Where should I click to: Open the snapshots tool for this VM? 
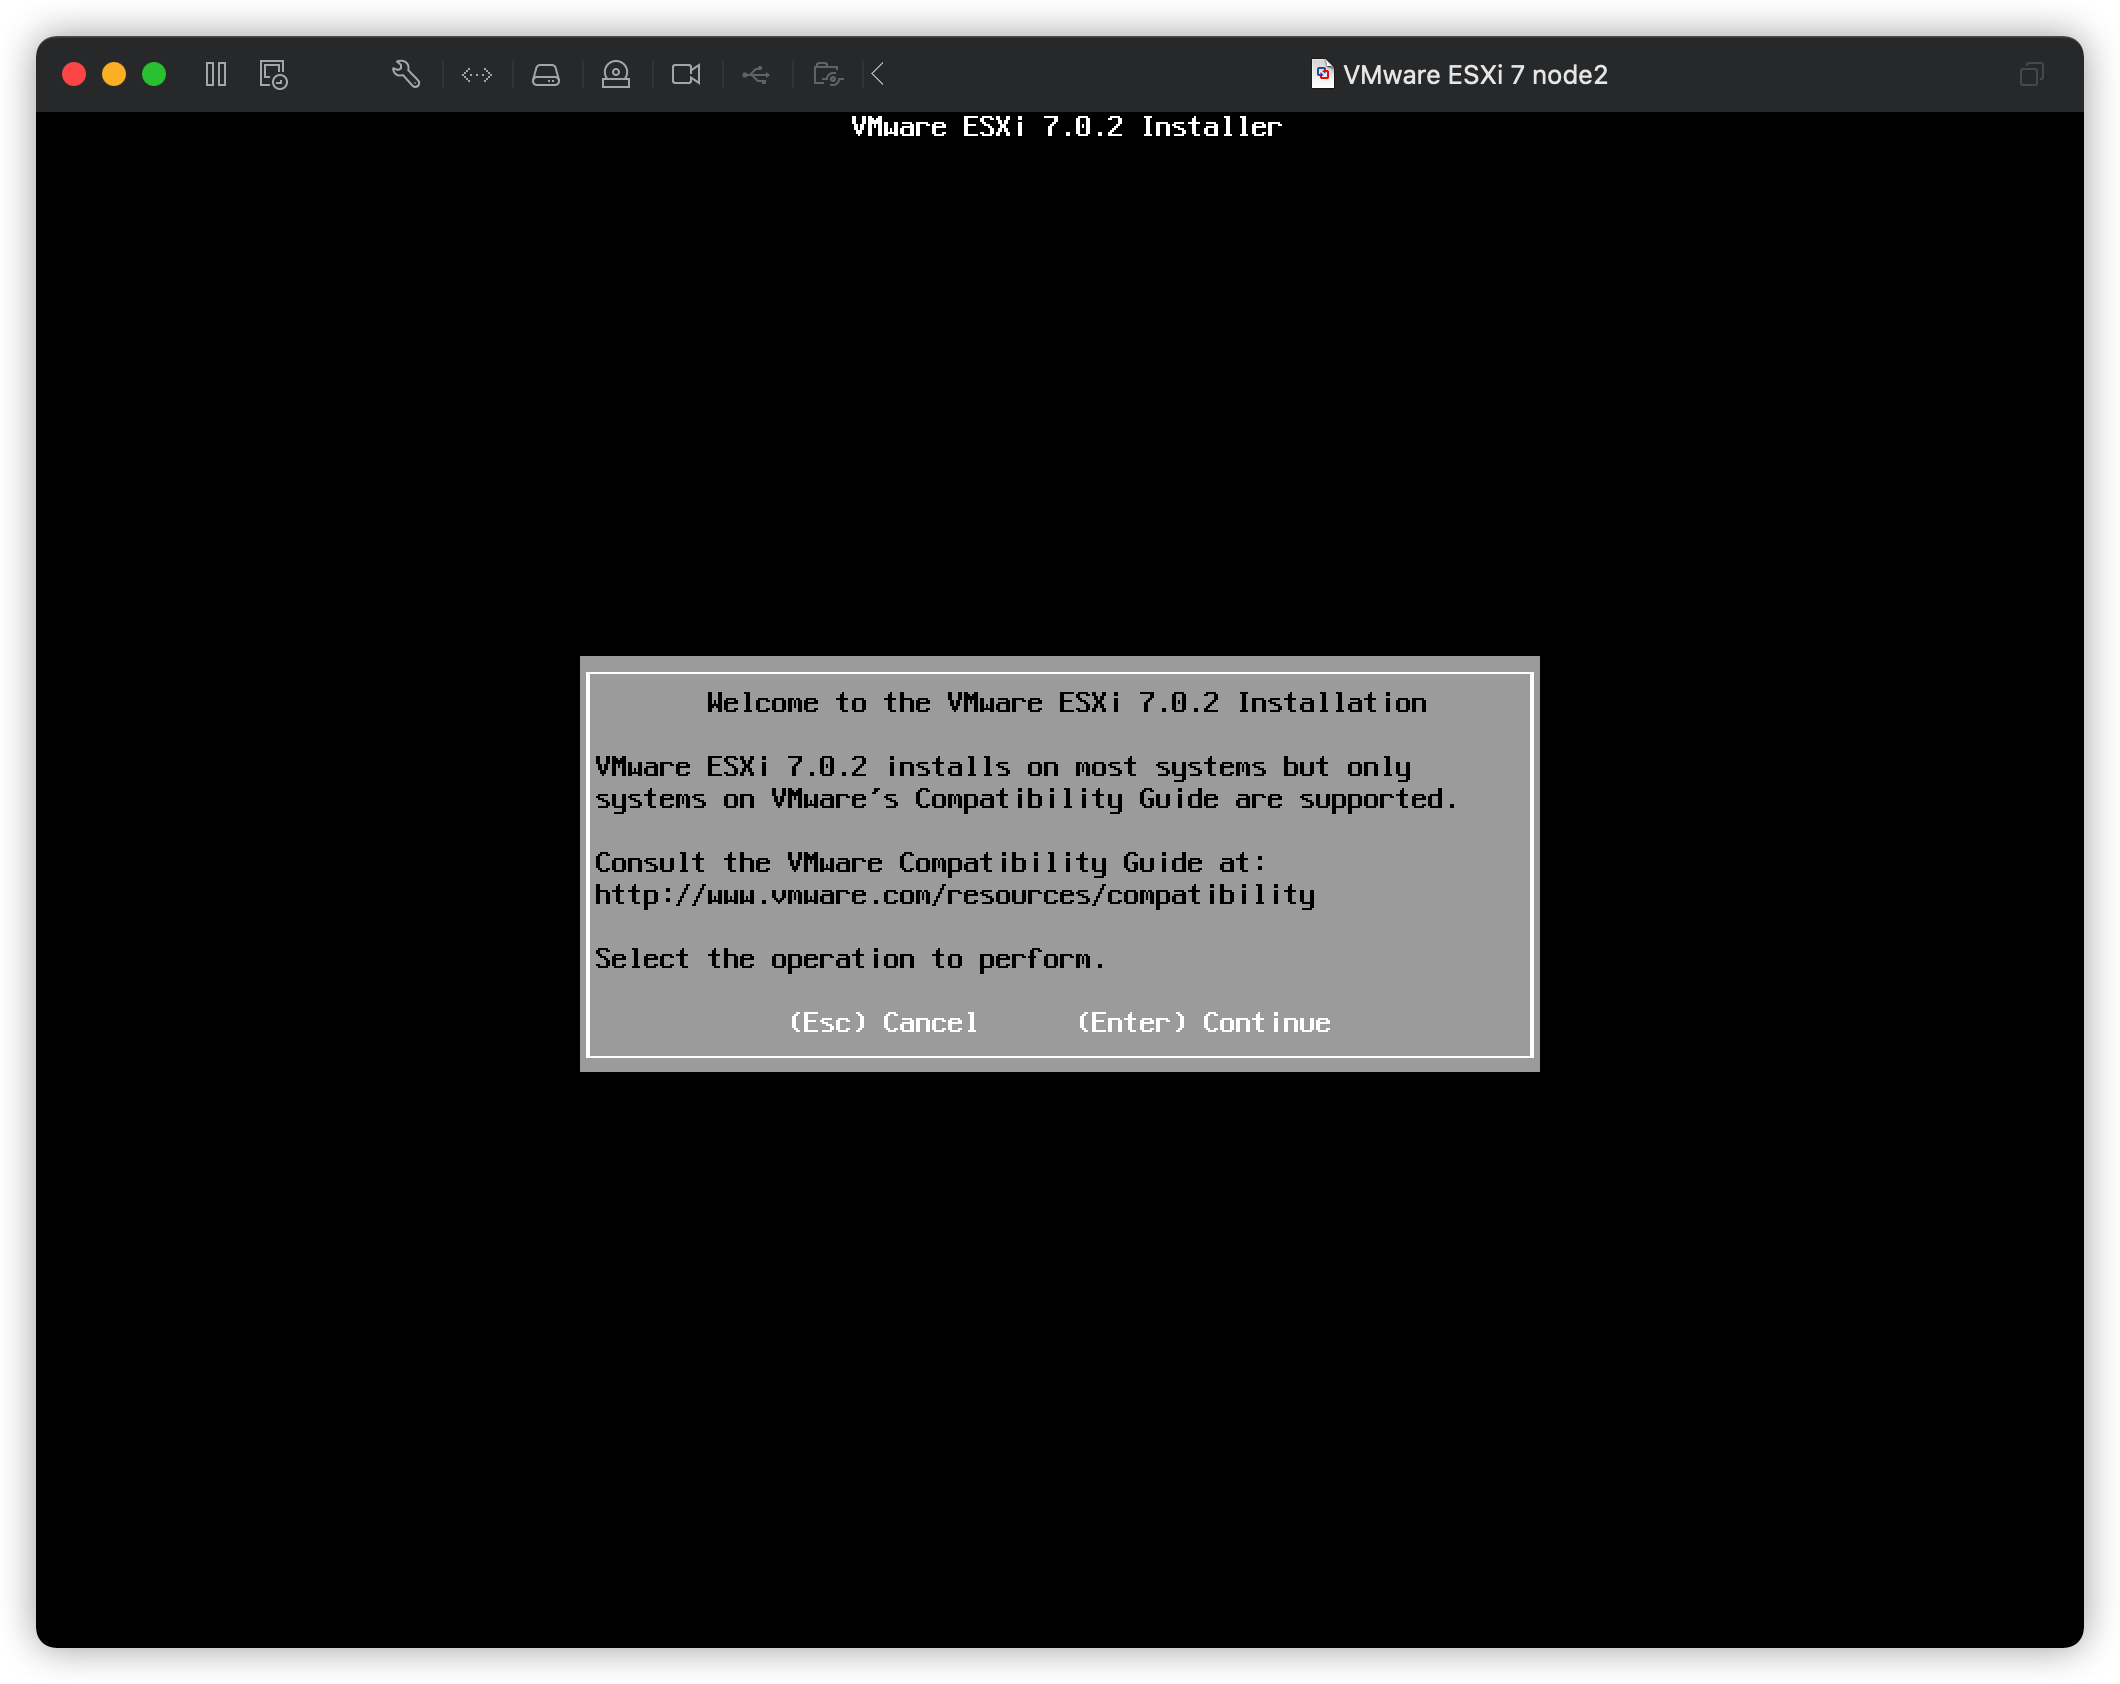coord(271,74)
